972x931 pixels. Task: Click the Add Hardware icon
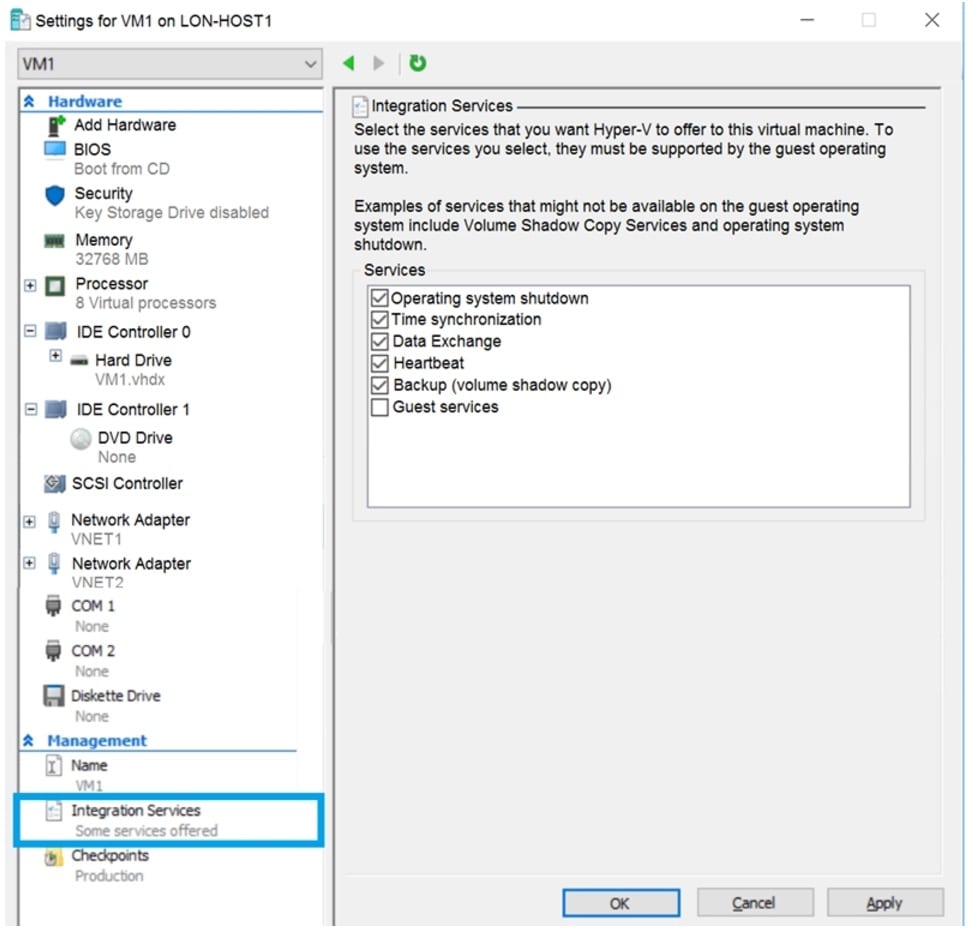point(55,125)
